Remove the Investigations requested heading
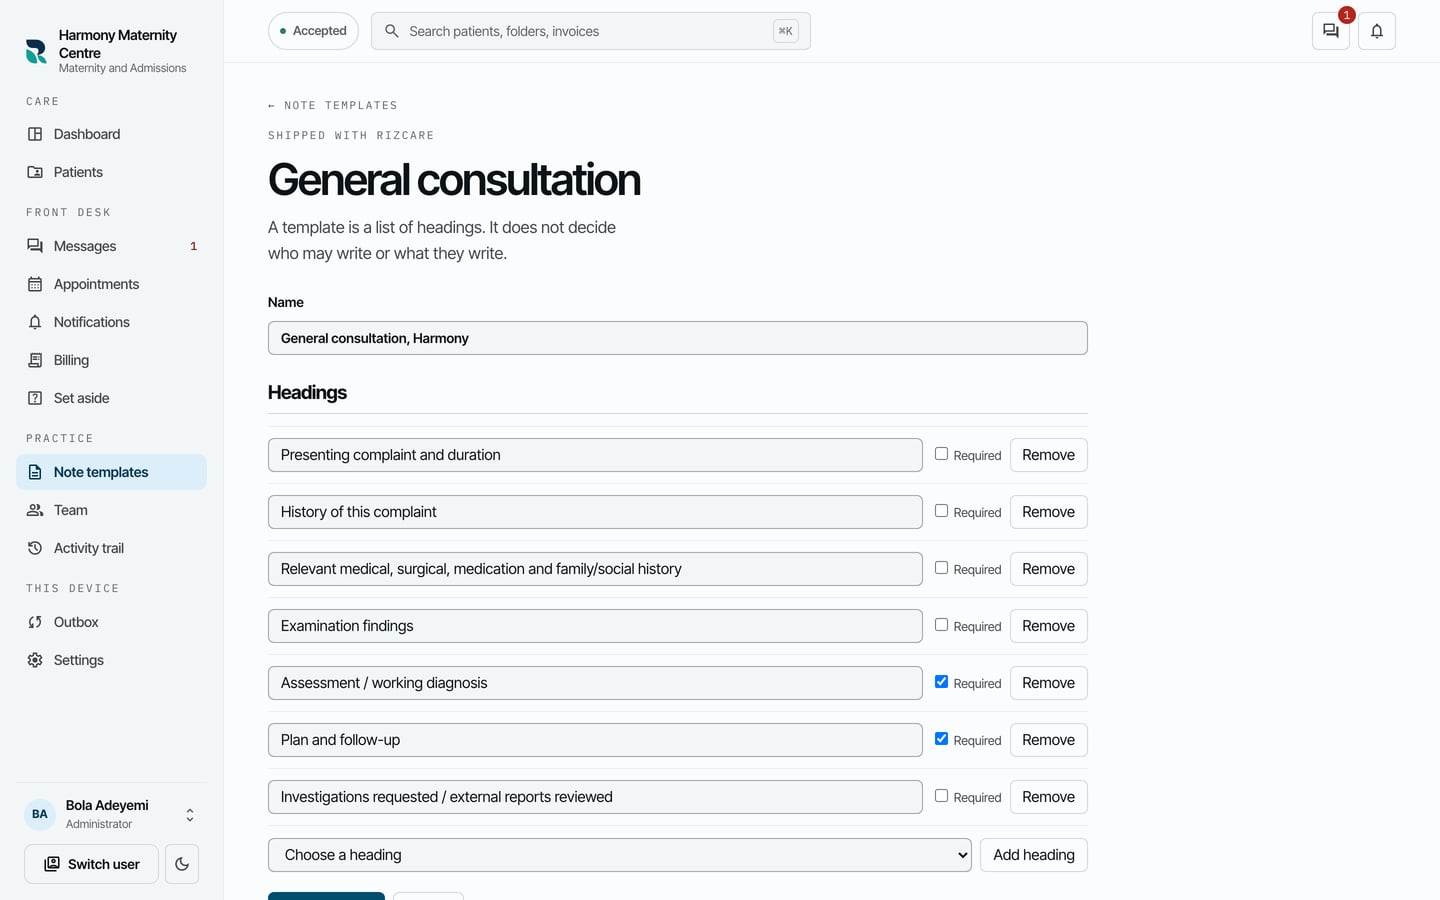The width and height of the screenshot is (1440, 900). (x=1048, y=797)
